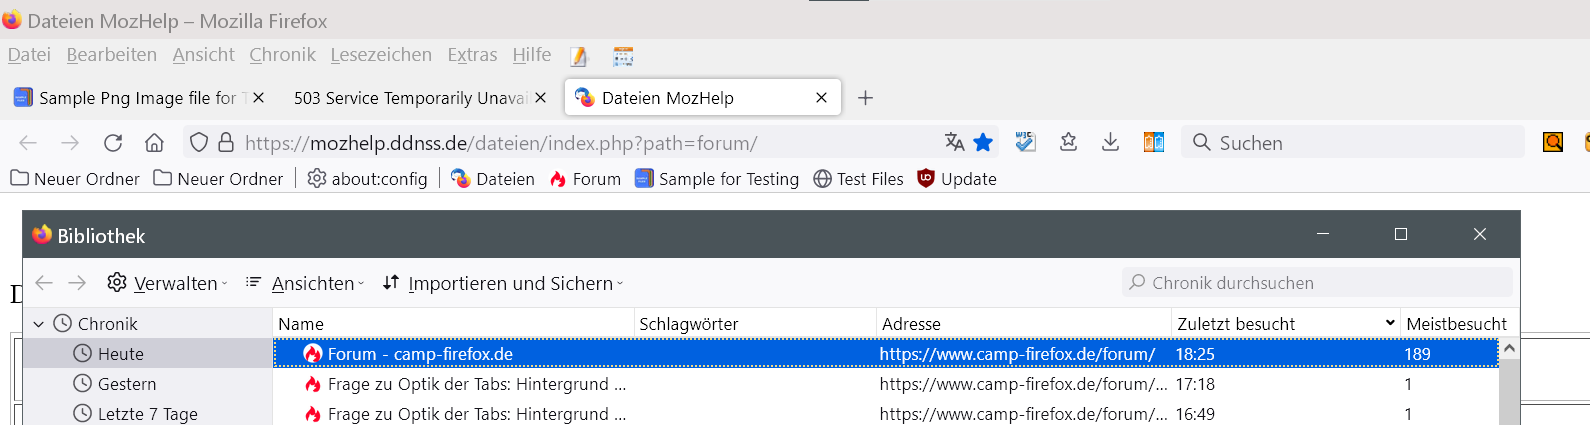Screen dimensions: 1590x425
Task: Open a new tab with plus button
Action: tap(866, 98)
